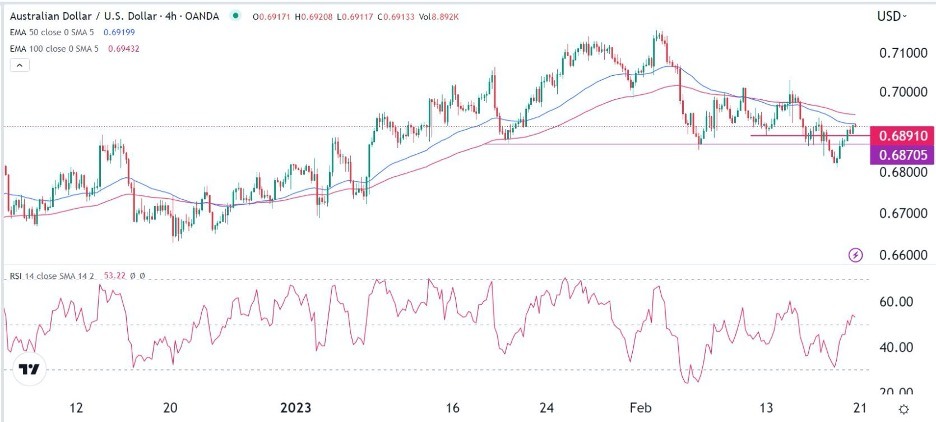Click the 20 date on time axis
Viewport: 936px width, 422px height.
(x=170, y=408)
